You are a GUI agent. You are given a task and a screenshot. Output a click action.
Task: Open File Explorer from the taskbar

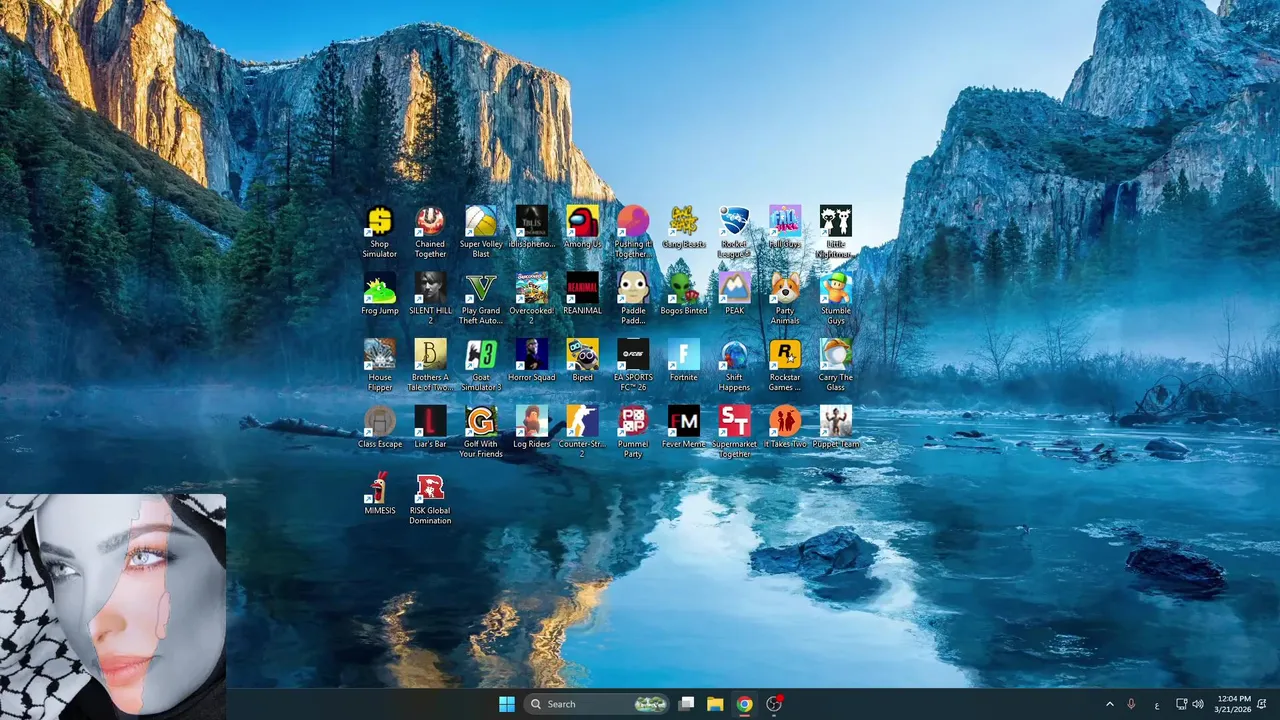[715, 704]
